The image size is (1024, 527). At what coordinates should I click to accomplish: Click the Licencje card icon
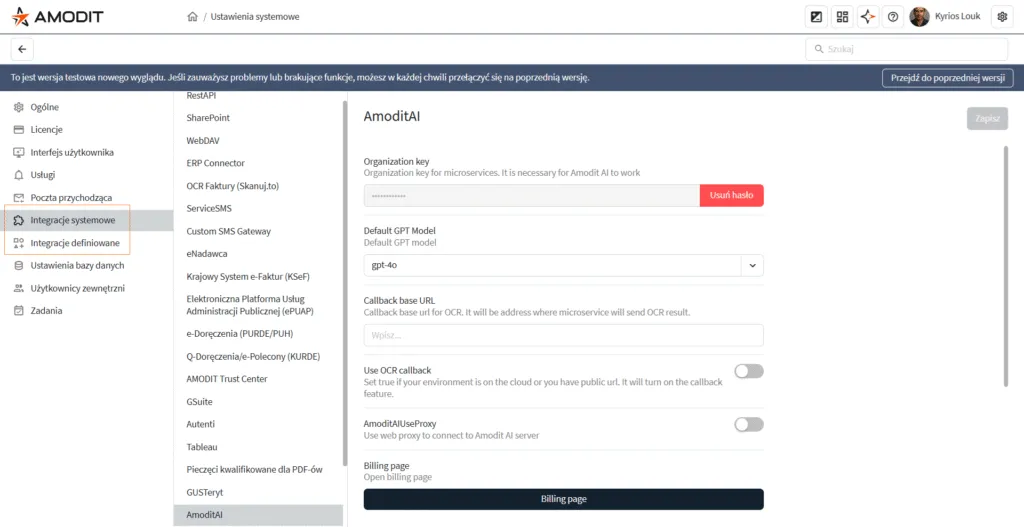[x=18, y=130]
